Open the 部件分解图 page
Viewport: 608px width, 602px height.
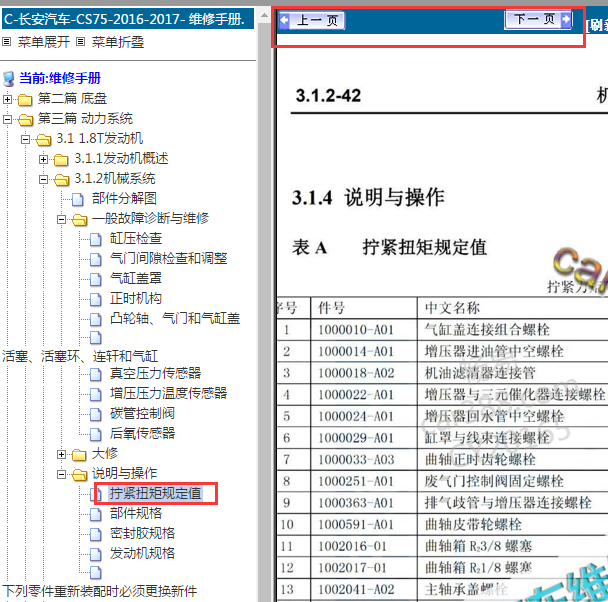point(124,198)
